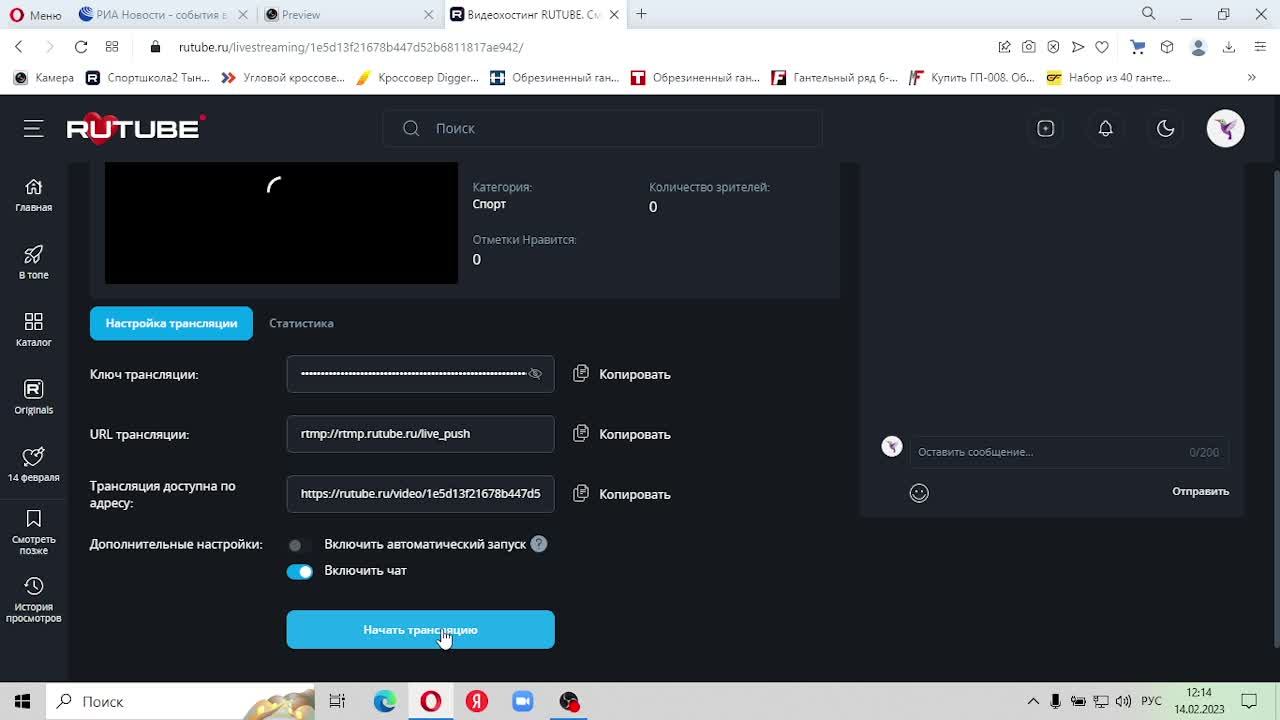
Task: Click the Начать трансляцию button
Action: pos(420,630)
